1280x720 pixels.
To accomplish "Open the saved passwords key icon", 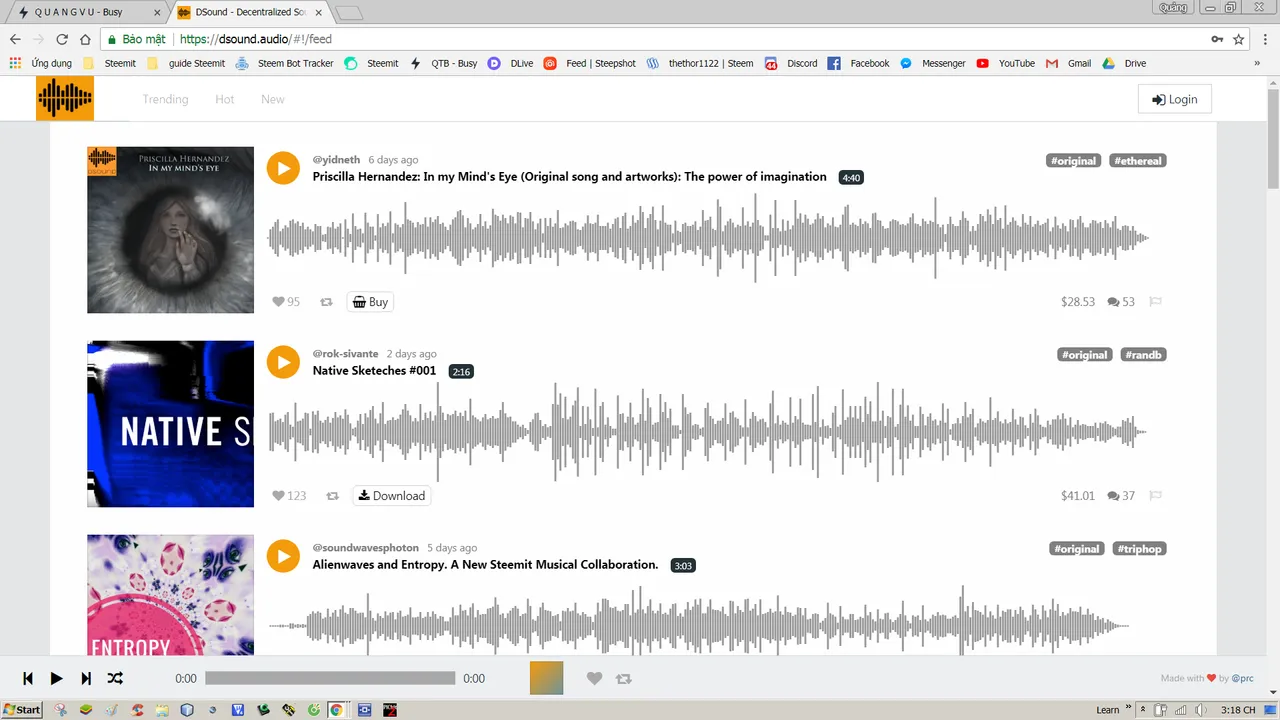I will [x=1217, y=39].
